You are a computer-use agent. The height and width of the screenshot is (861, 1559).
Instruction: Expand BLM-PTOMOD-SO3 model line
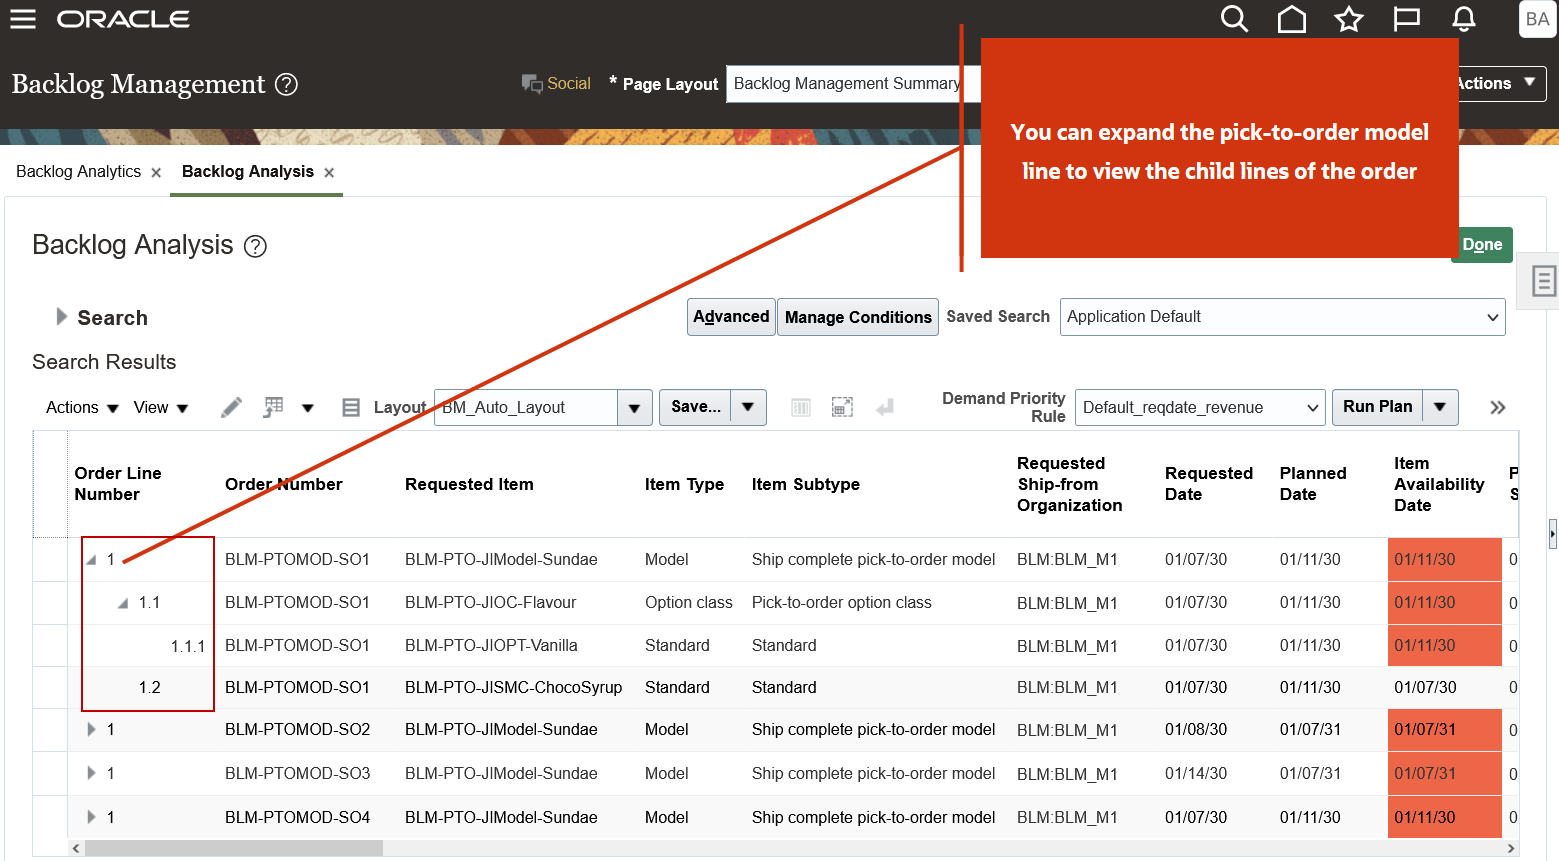[x=92, y=773]
